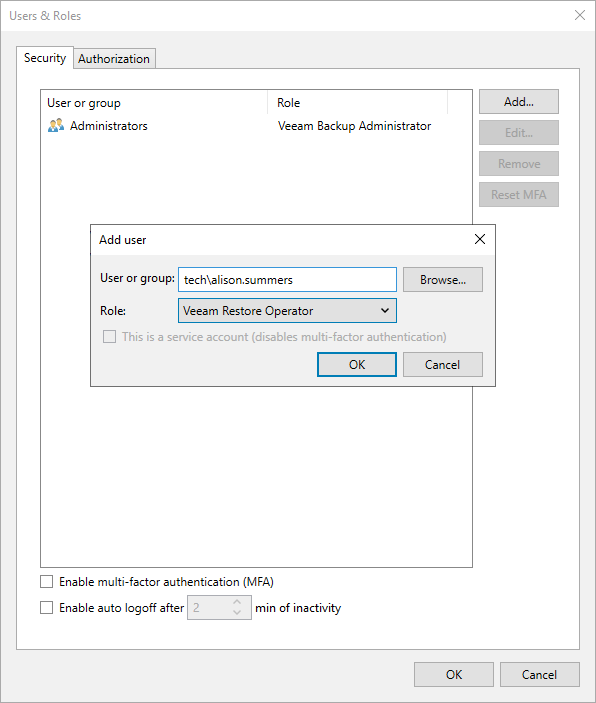The width and height of the screenshot is (596, 703).
Task: Click the Administrators group icon
Action: pos(56,126)
